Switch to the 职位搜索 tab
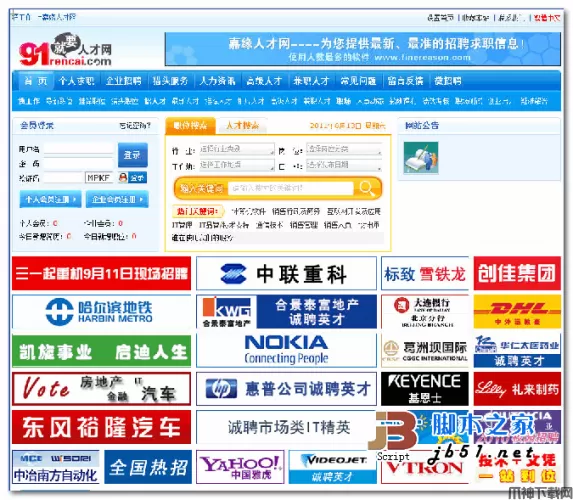This screenshot has width=573, height=500. coord(190,126)
